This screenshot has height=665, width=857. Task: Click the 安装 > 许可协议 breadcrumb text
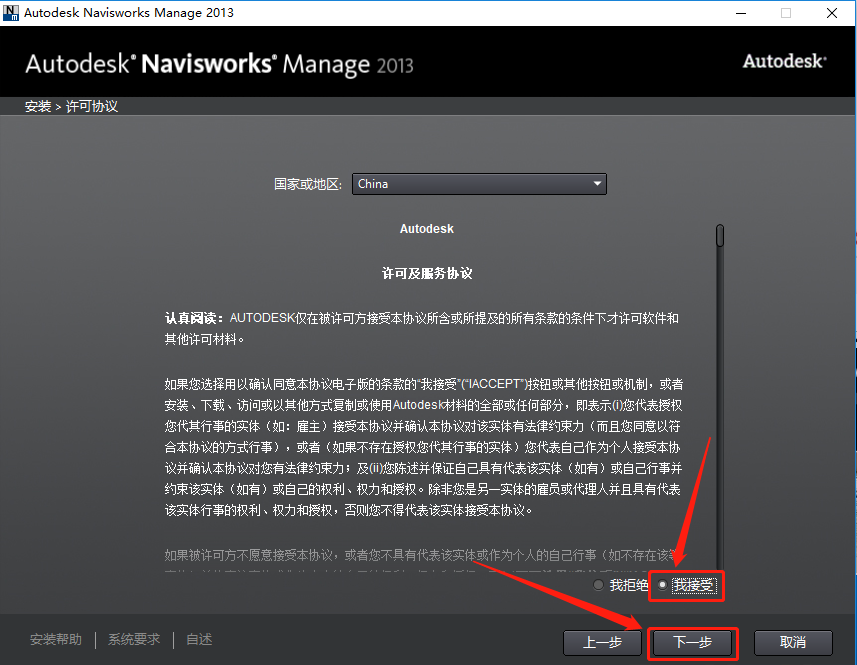[71, 106]
